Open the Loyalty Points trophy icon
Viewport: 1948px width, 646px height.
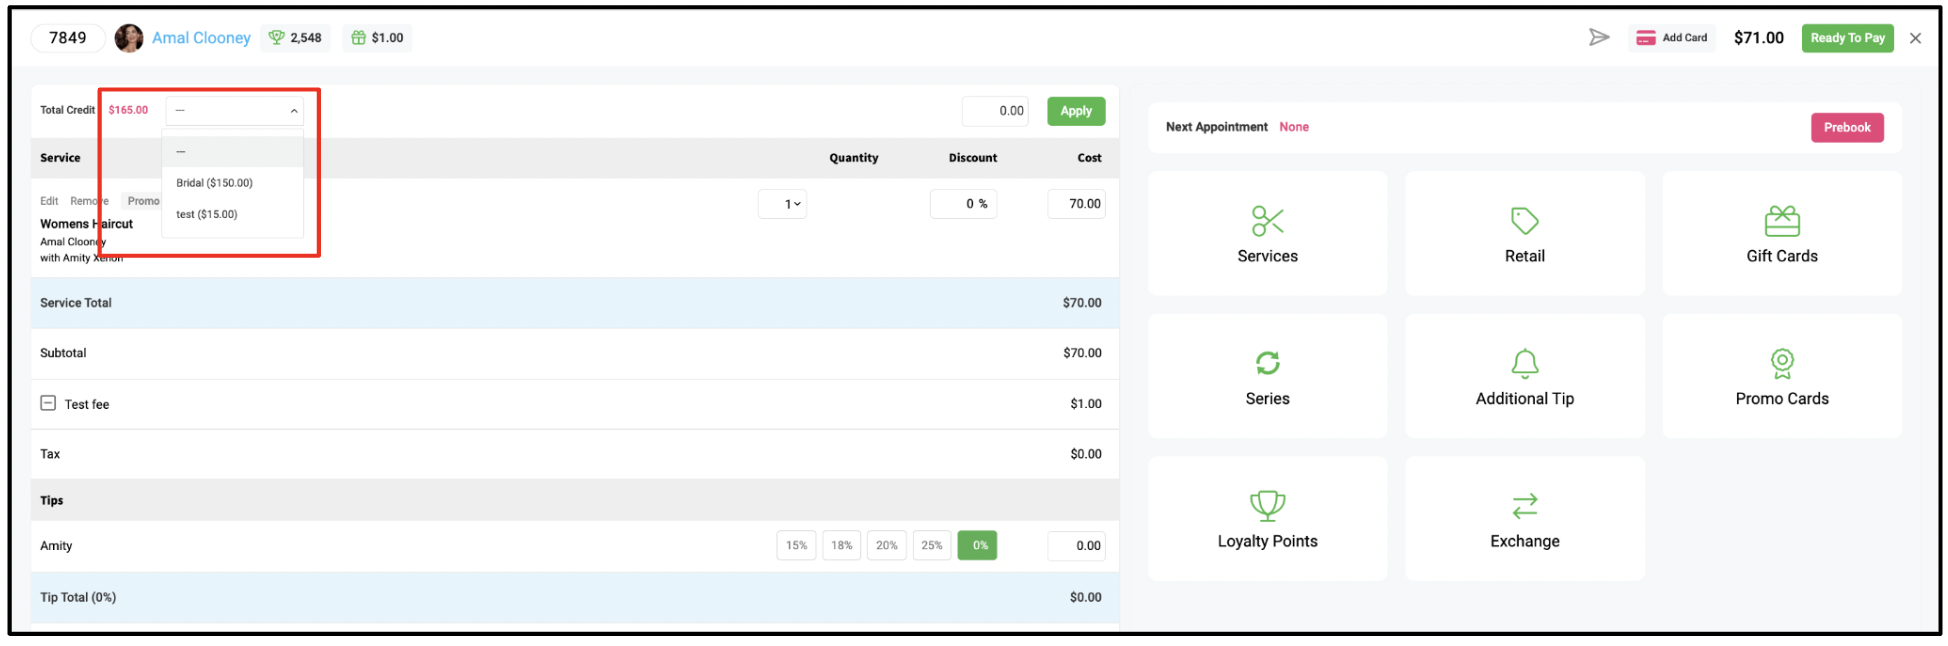click(1267, 505)
